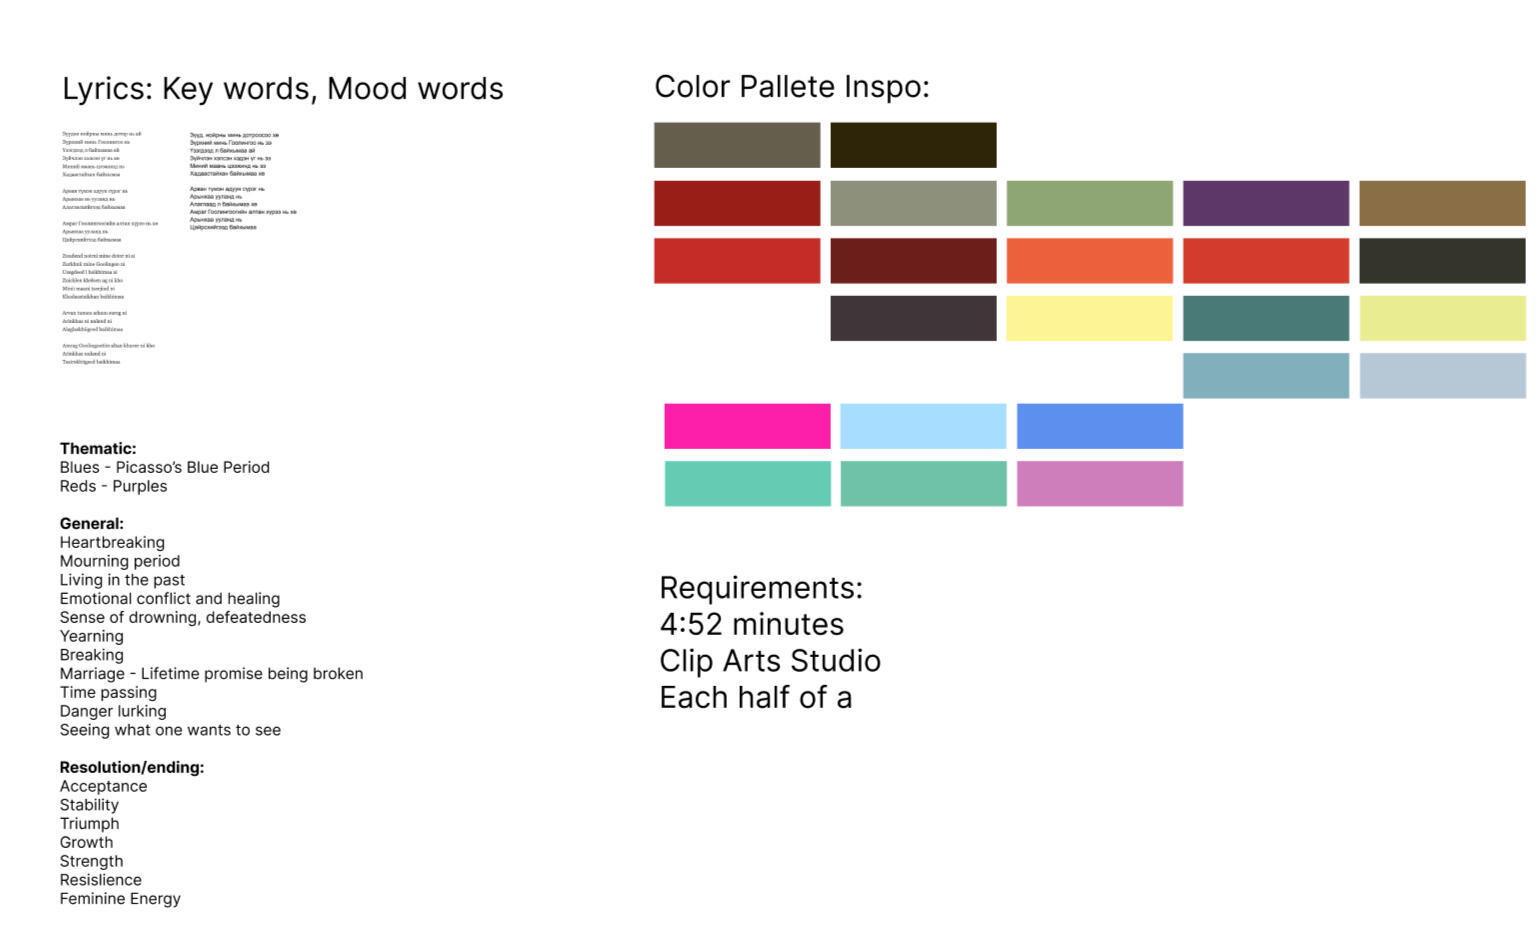Click the golden brown color swatch

click(x=1441, y=203)
